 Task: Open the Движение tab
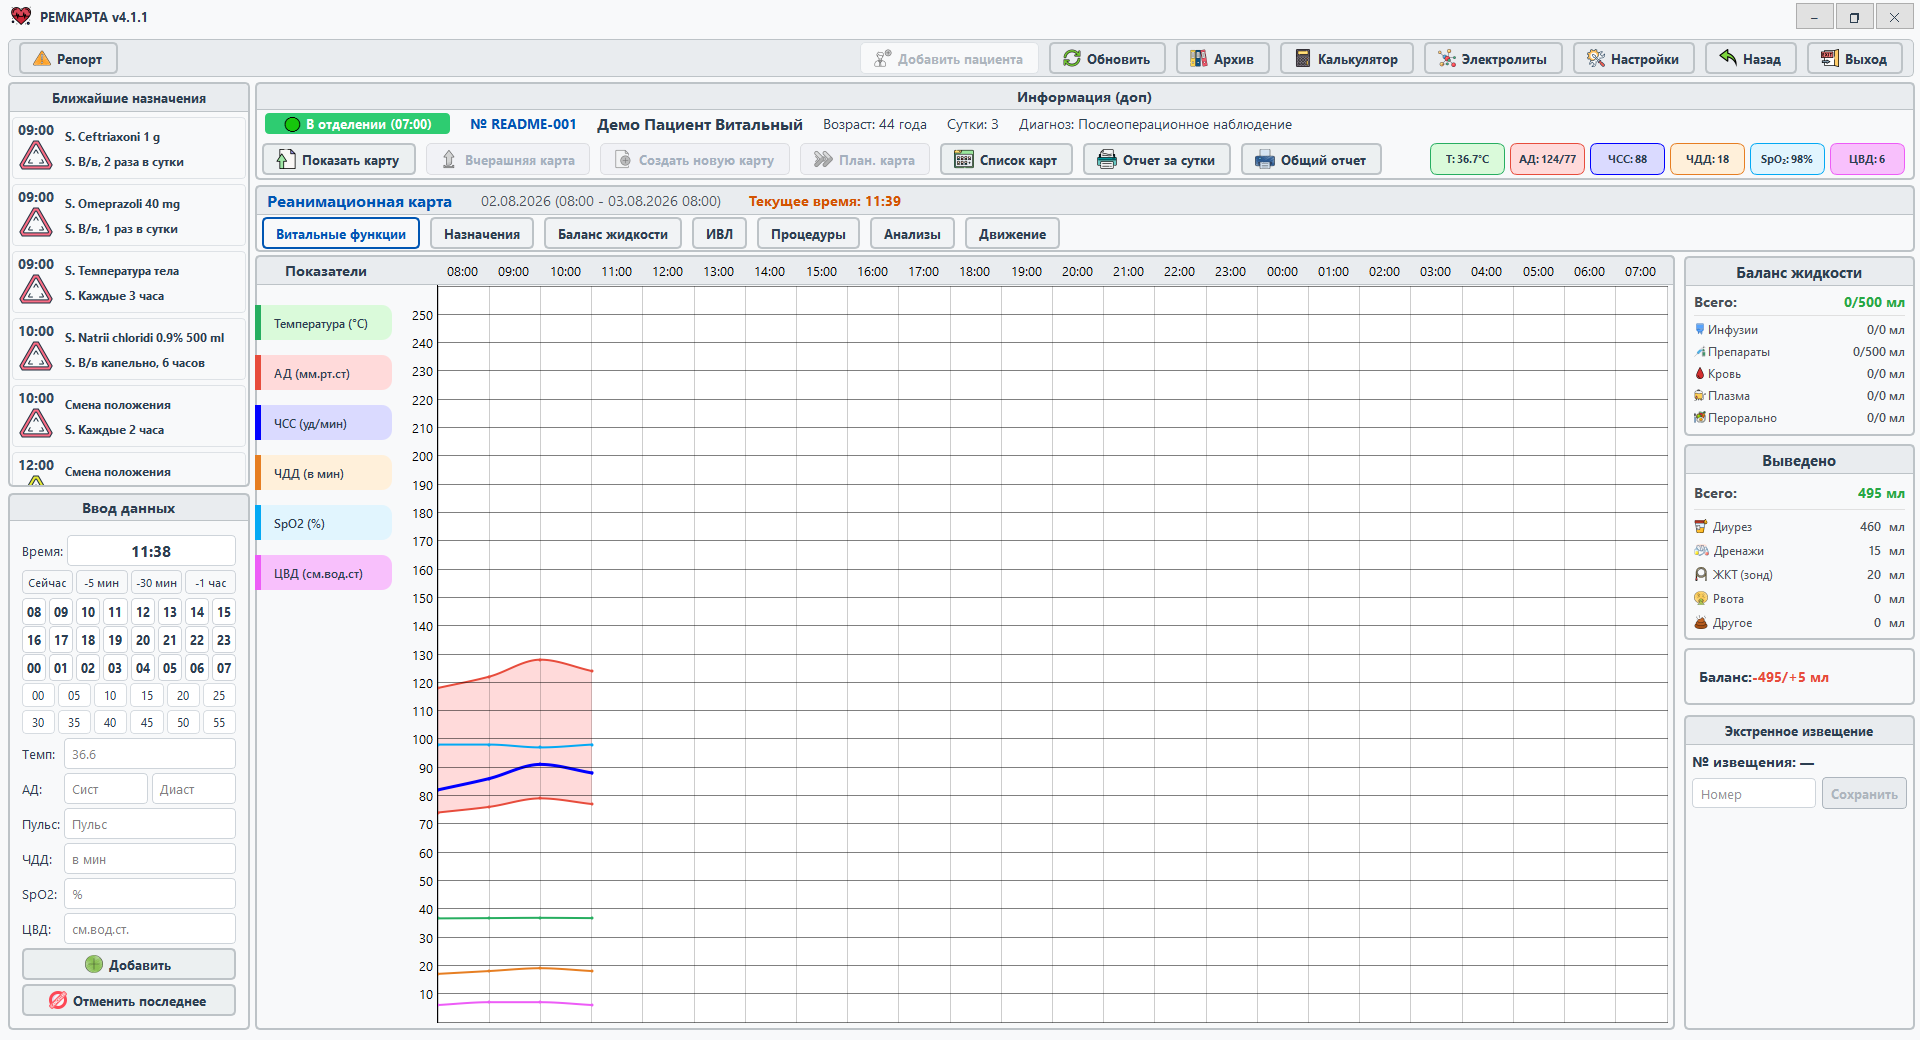[1012, 234]
